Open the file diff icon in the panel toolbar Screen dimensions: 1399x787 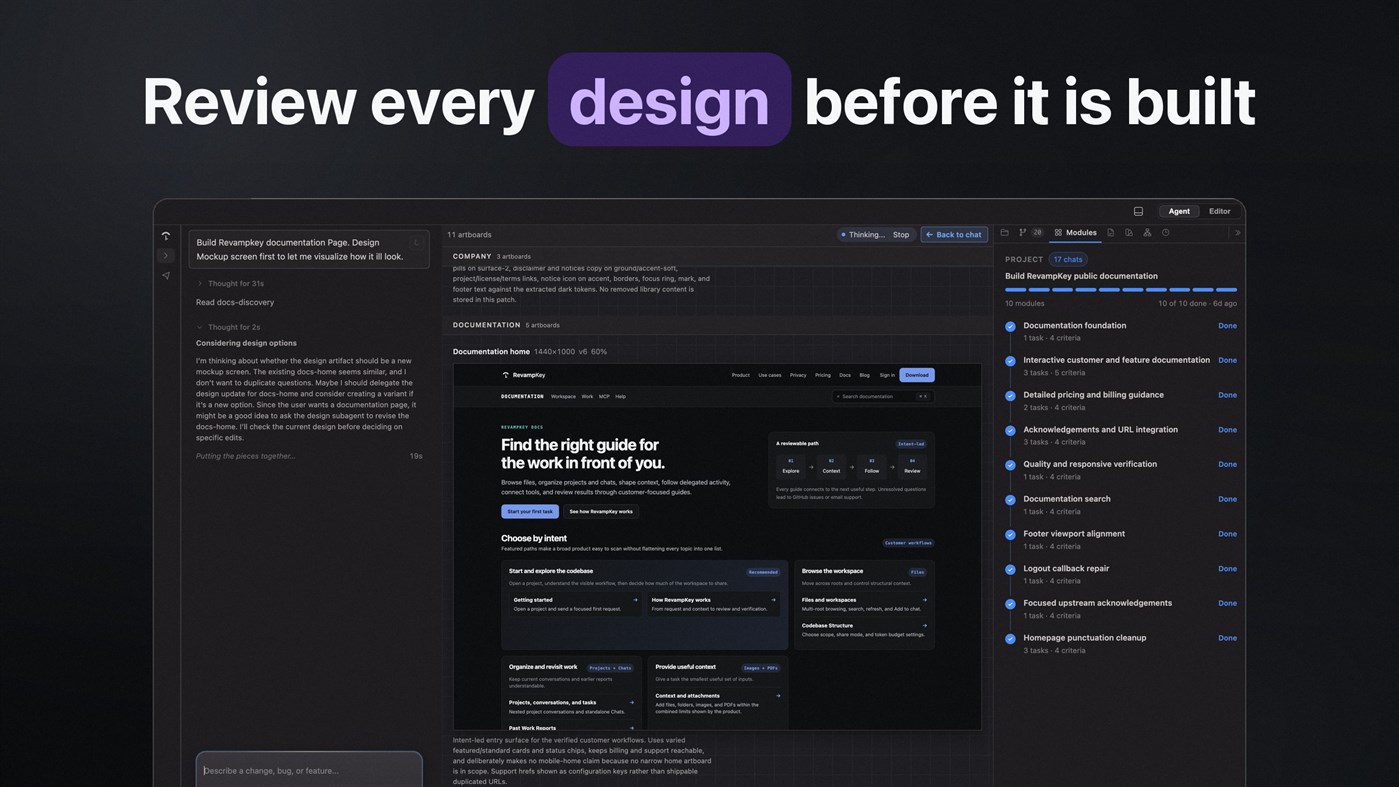pyautogui.click(x=1129, y=233)
